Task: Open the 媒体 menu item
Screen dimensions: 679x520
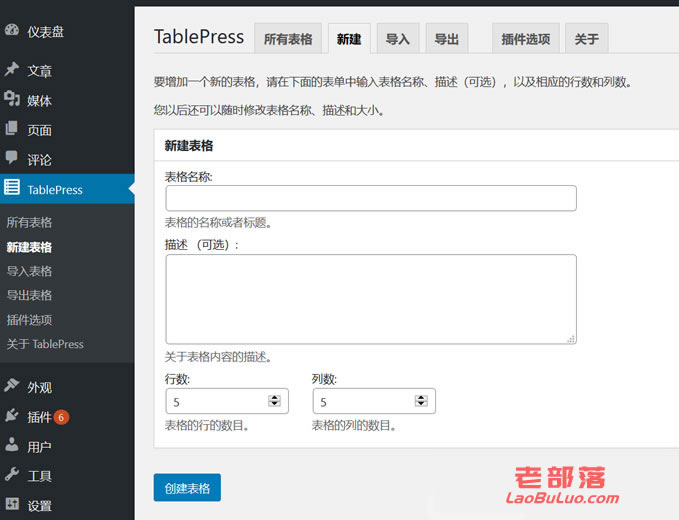Action: [39, 101]
